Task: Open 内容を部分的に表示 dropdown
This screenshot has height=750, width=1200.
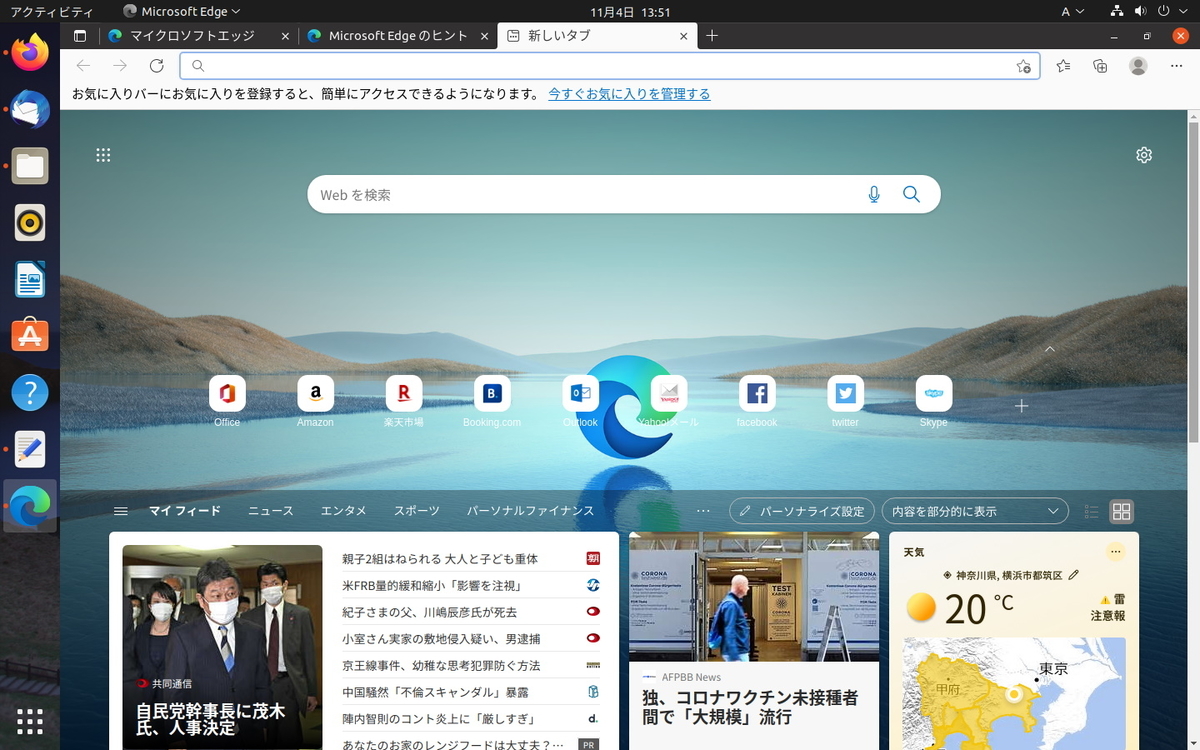Action: (x=975, y=511)
